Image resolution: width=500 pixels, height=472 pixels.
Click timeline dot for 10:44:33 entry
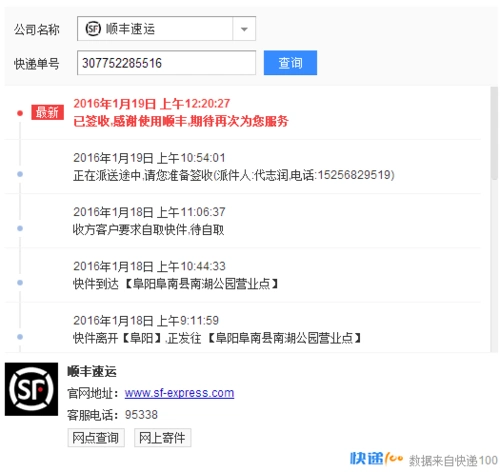click(20, 283)
